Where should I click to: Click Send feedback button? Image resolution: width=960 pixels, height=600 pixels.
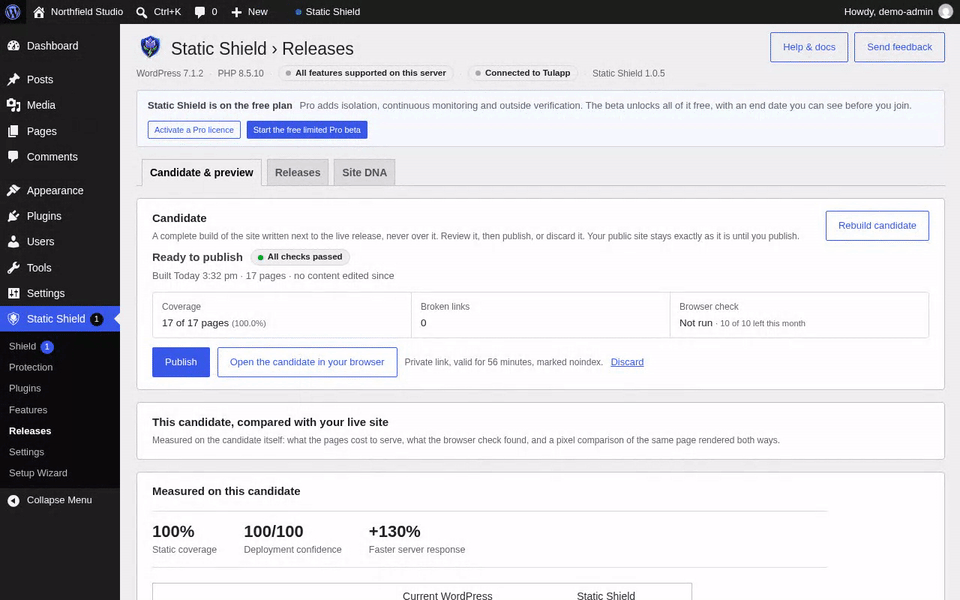(x=899, y=47)
